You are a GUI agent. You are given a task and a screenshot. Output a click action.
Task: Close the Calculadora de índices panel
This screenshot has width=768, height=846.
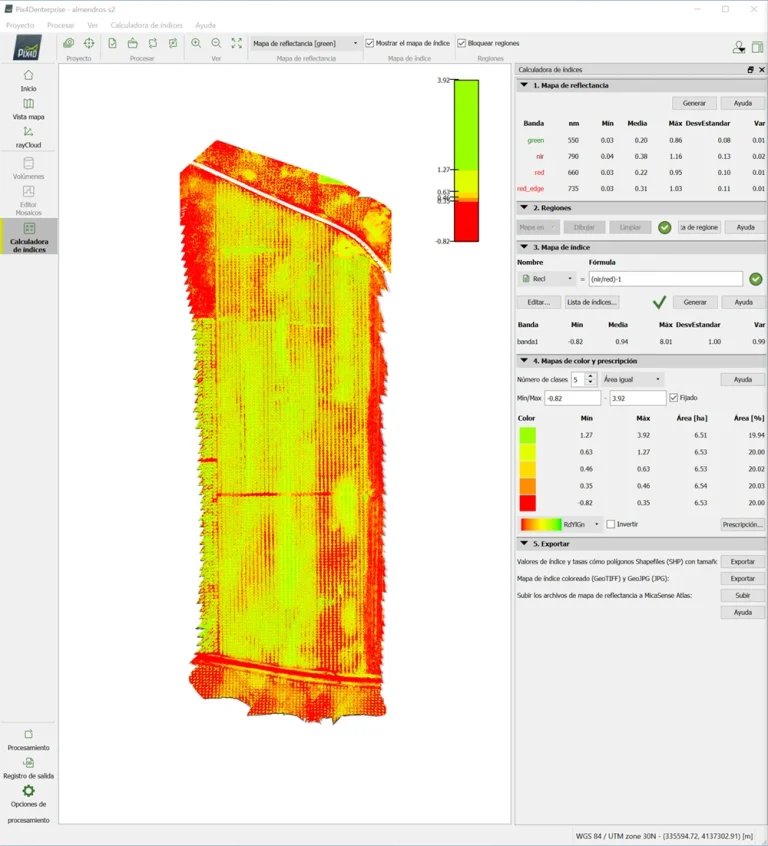[x=762, y=70]
